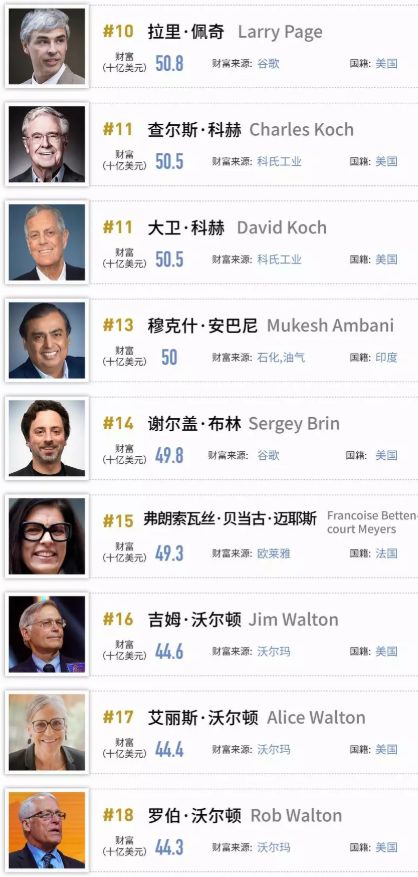
Task: Select Jim Walton's portrait thumbnail
Action: pyautogui.click(x=47, y=634)
